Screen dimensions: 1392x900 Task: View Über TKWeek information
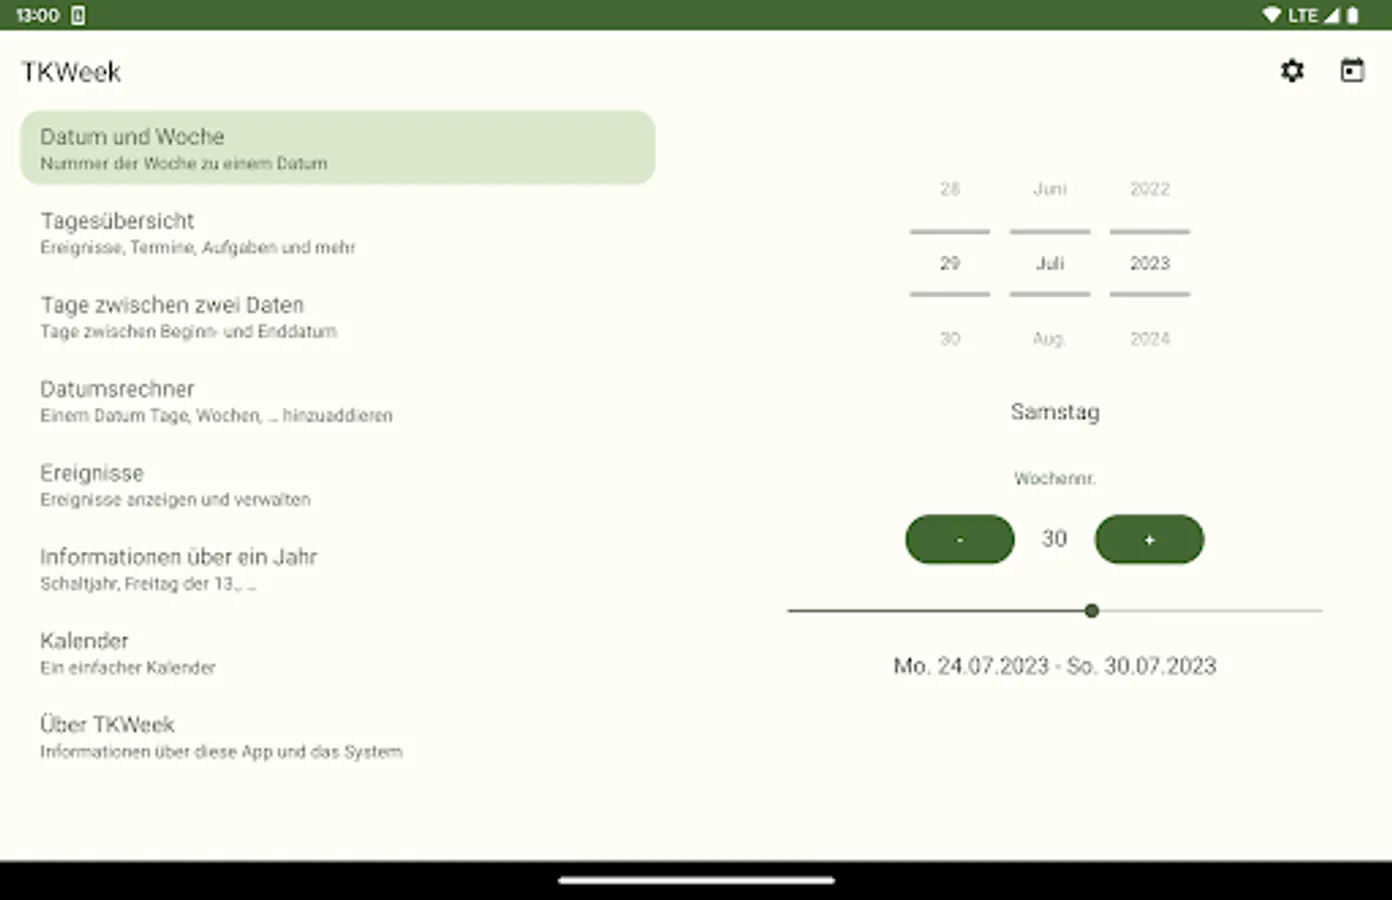pyautogui.click(x=338, y=736)
